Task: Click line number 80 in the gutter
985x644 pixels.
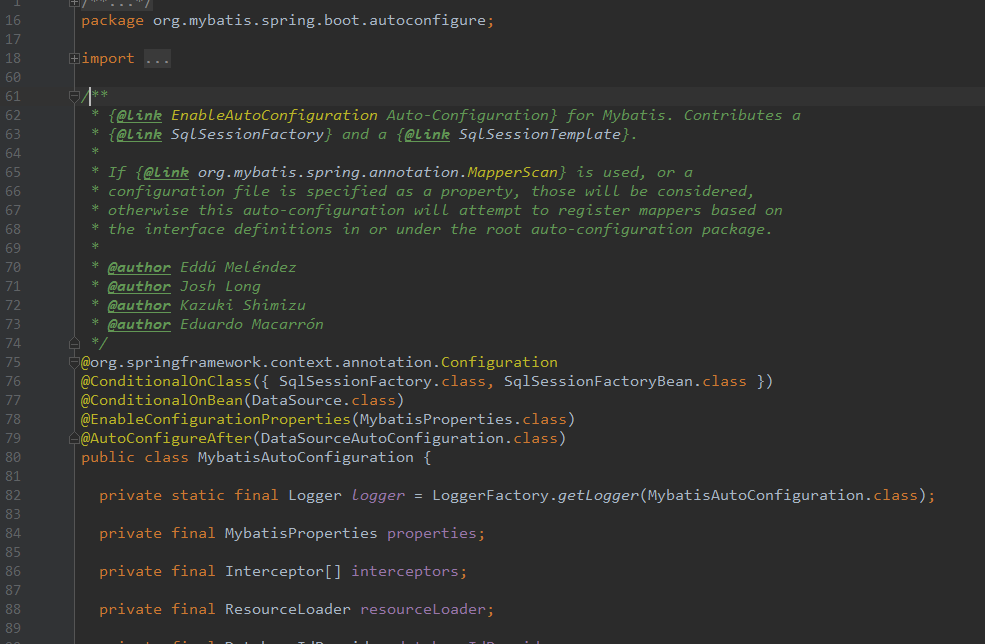Action: [x=13, y=457]
